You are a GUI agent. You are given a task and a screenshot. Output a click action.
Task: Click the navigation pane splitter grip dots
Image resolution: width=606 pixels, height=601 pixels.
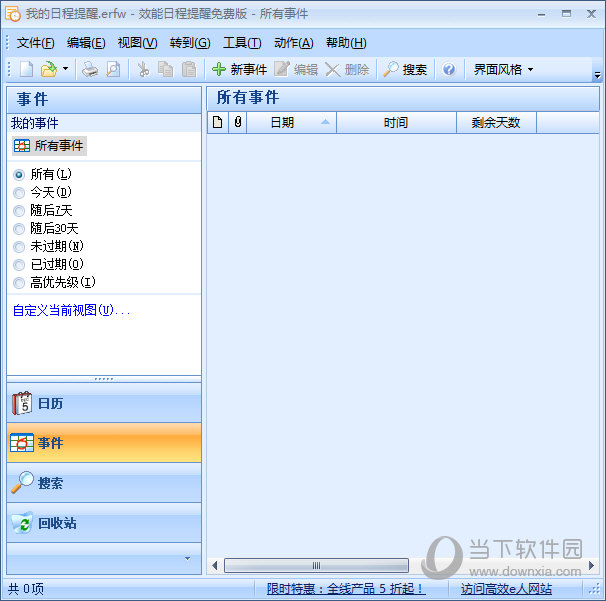[x=104, y=379]
